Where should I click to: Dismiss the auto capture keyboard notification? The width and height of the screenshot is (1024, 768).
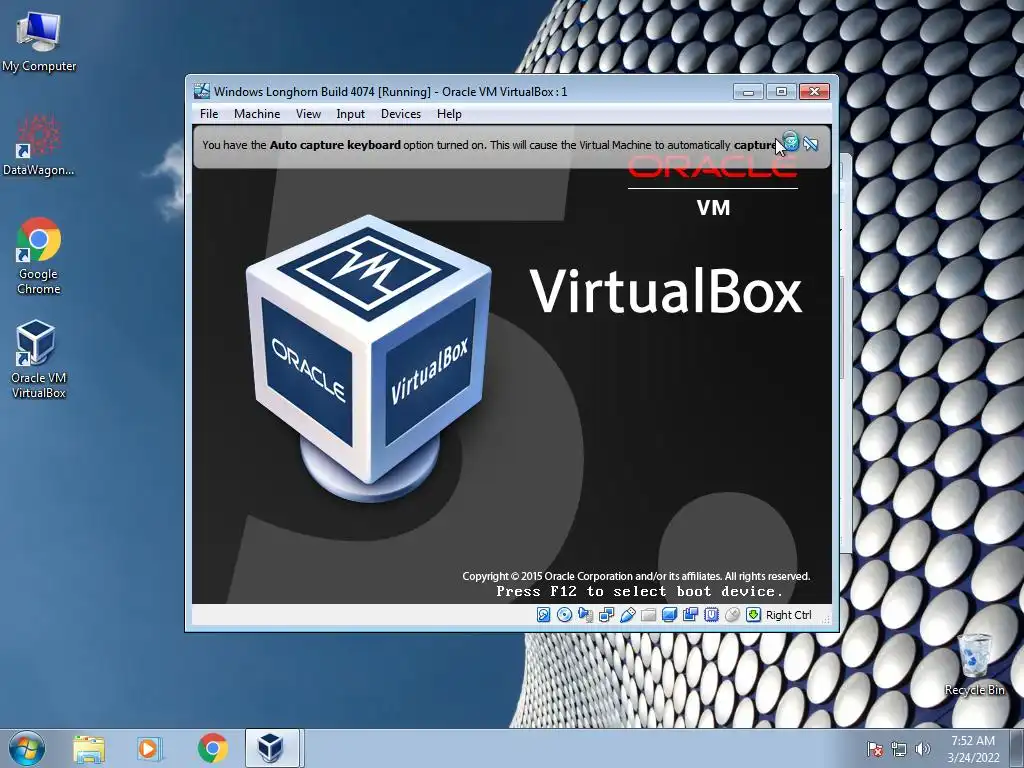(791, 141)
